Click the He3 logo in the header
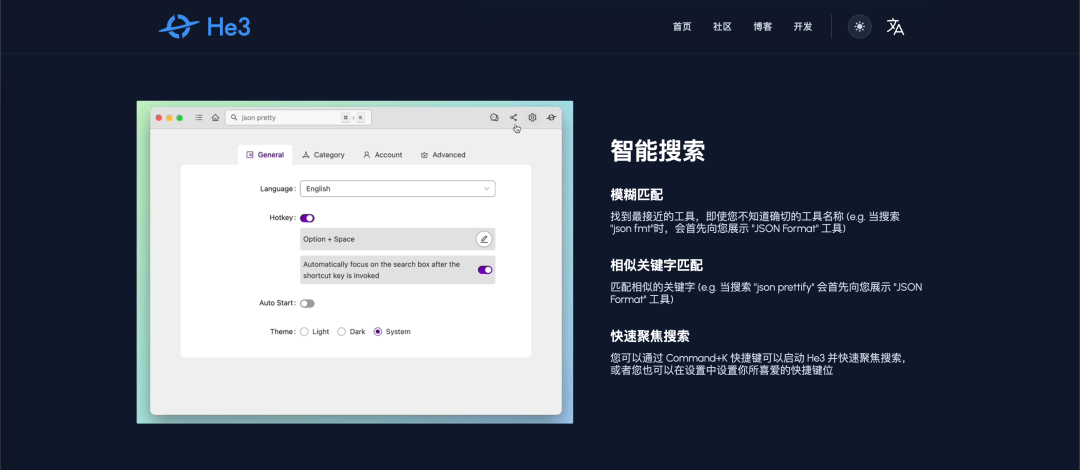This screenshot has height=470, width=1080. (205, 27)
